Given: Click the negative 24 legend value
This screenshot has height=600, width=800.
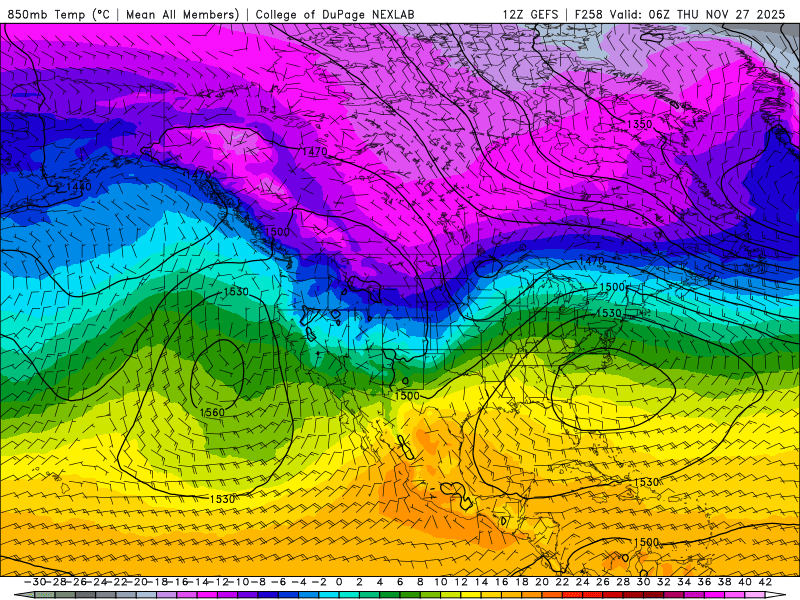Looking at the screenshot, I should click(96, 582).
